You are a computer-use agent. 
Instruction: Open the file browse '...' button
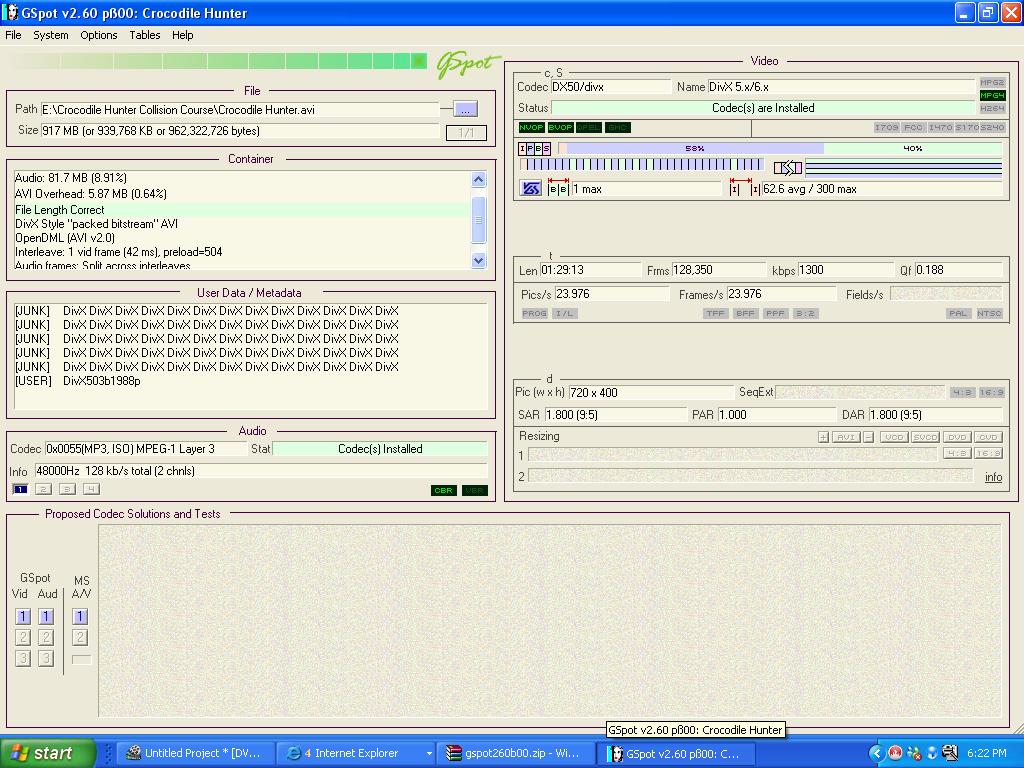[x=465, y=109]
